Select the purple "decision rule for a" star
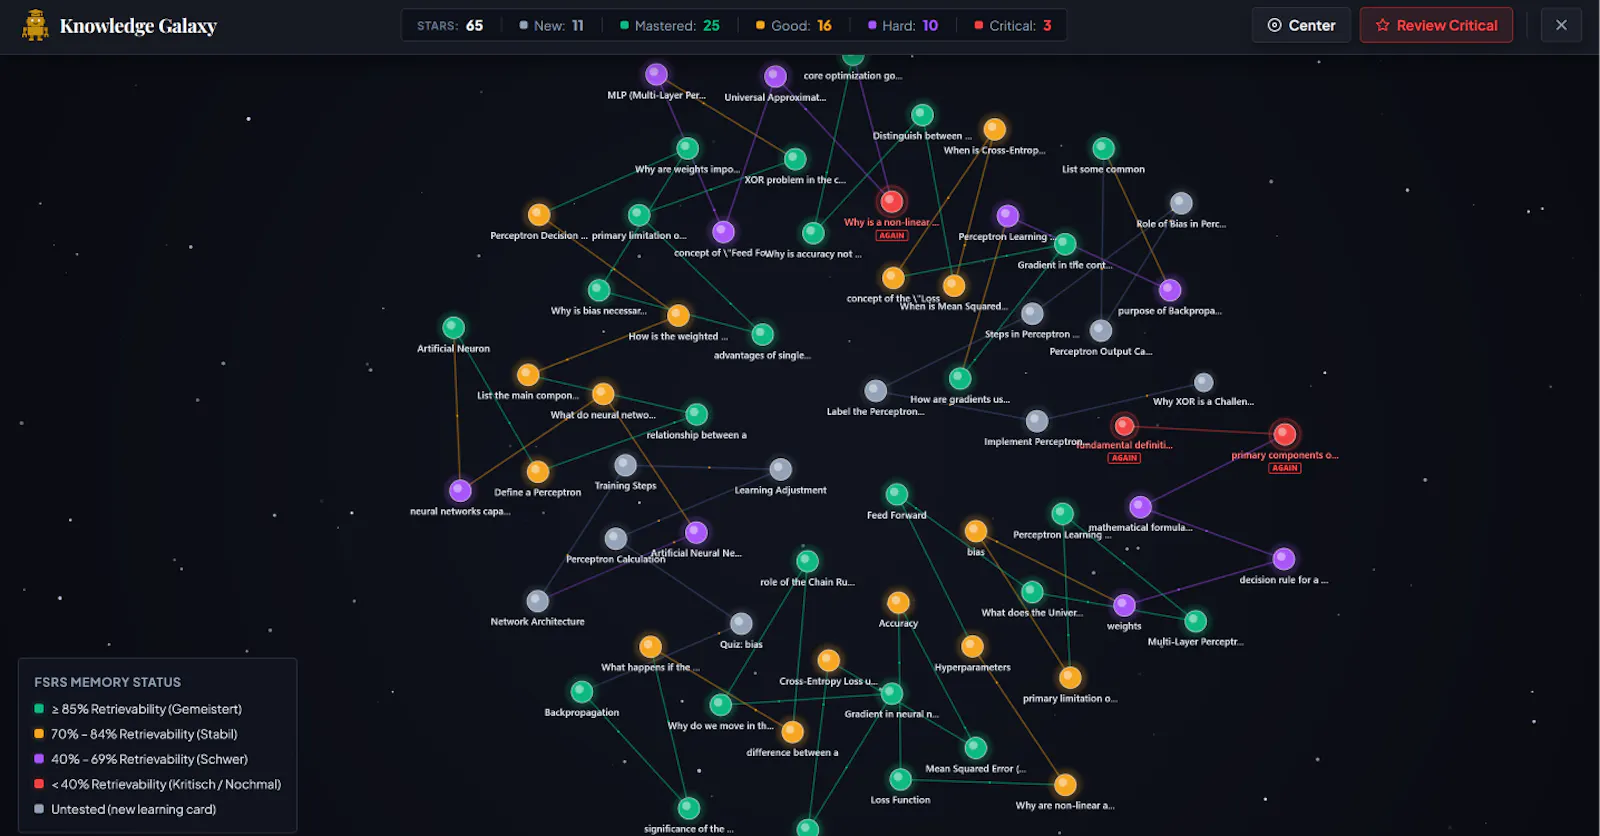 1284,559
